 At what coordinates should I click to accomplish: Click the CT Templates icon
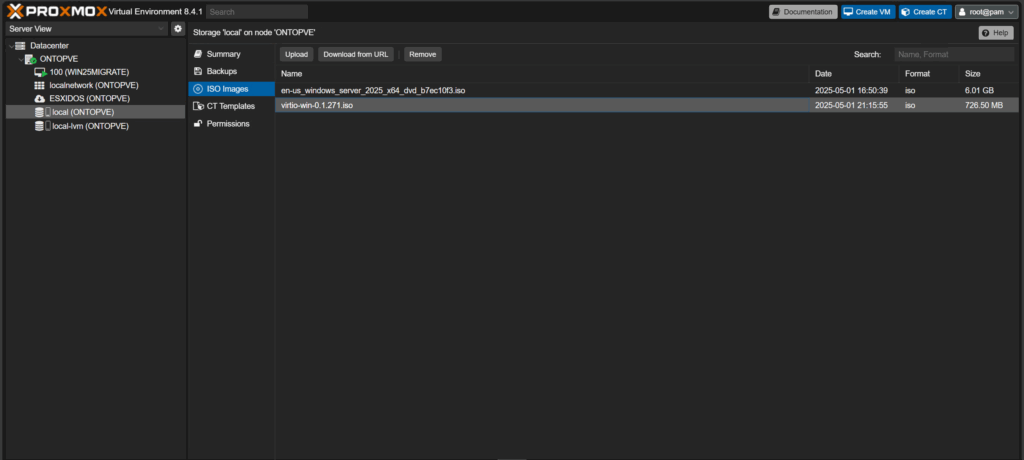(x=199, y=106)
